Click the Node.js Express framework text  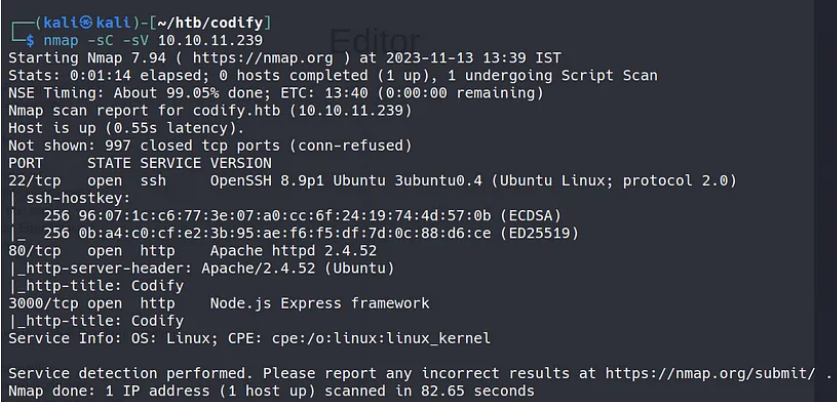tap(319, 303)
